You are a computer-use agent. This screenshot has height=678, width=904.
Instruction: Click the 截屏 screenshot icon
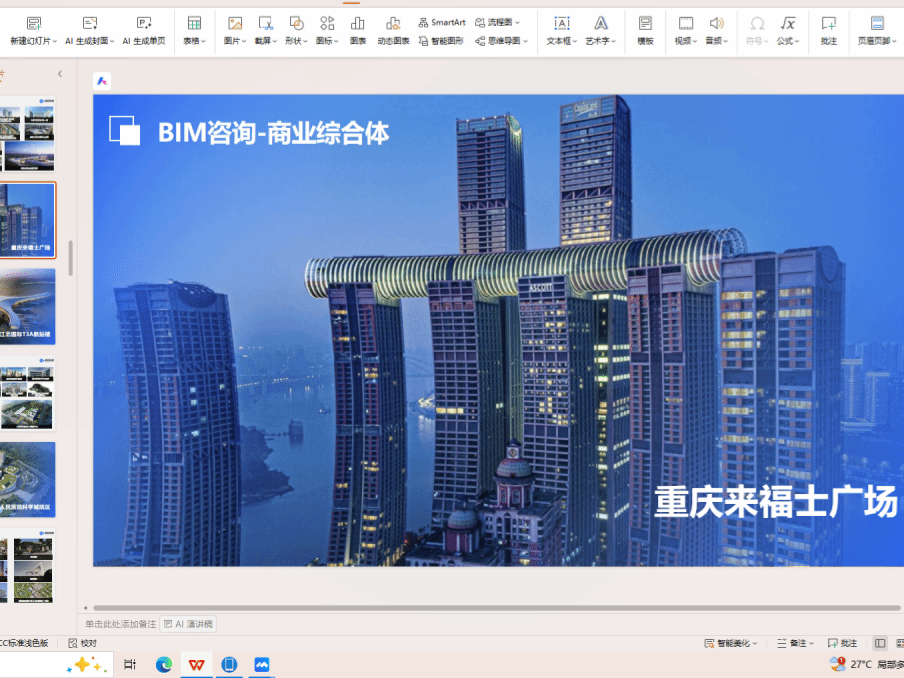click(266, 23)
